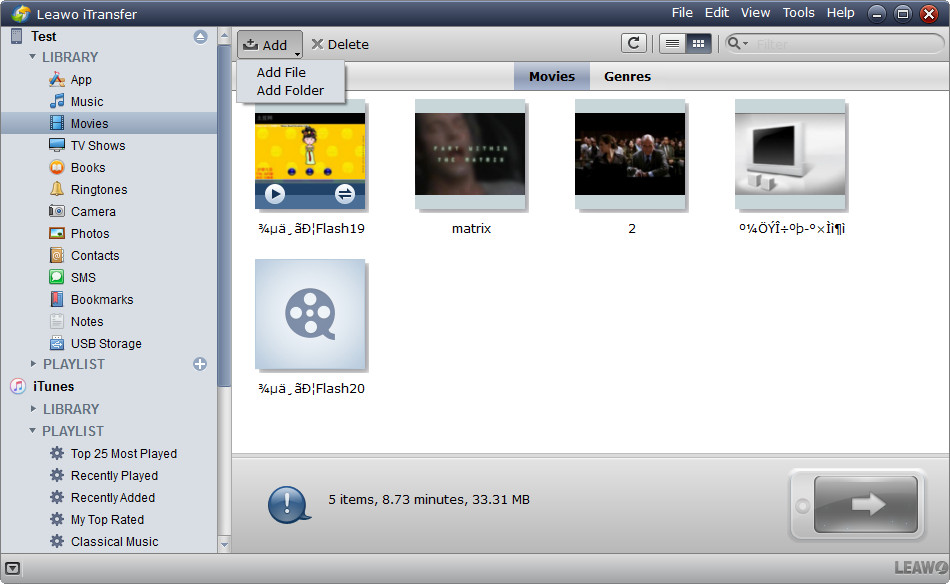The width and height of the screenshot is (950, 584).
Task: Open the Contacts icon
Action: coord(57,255)
